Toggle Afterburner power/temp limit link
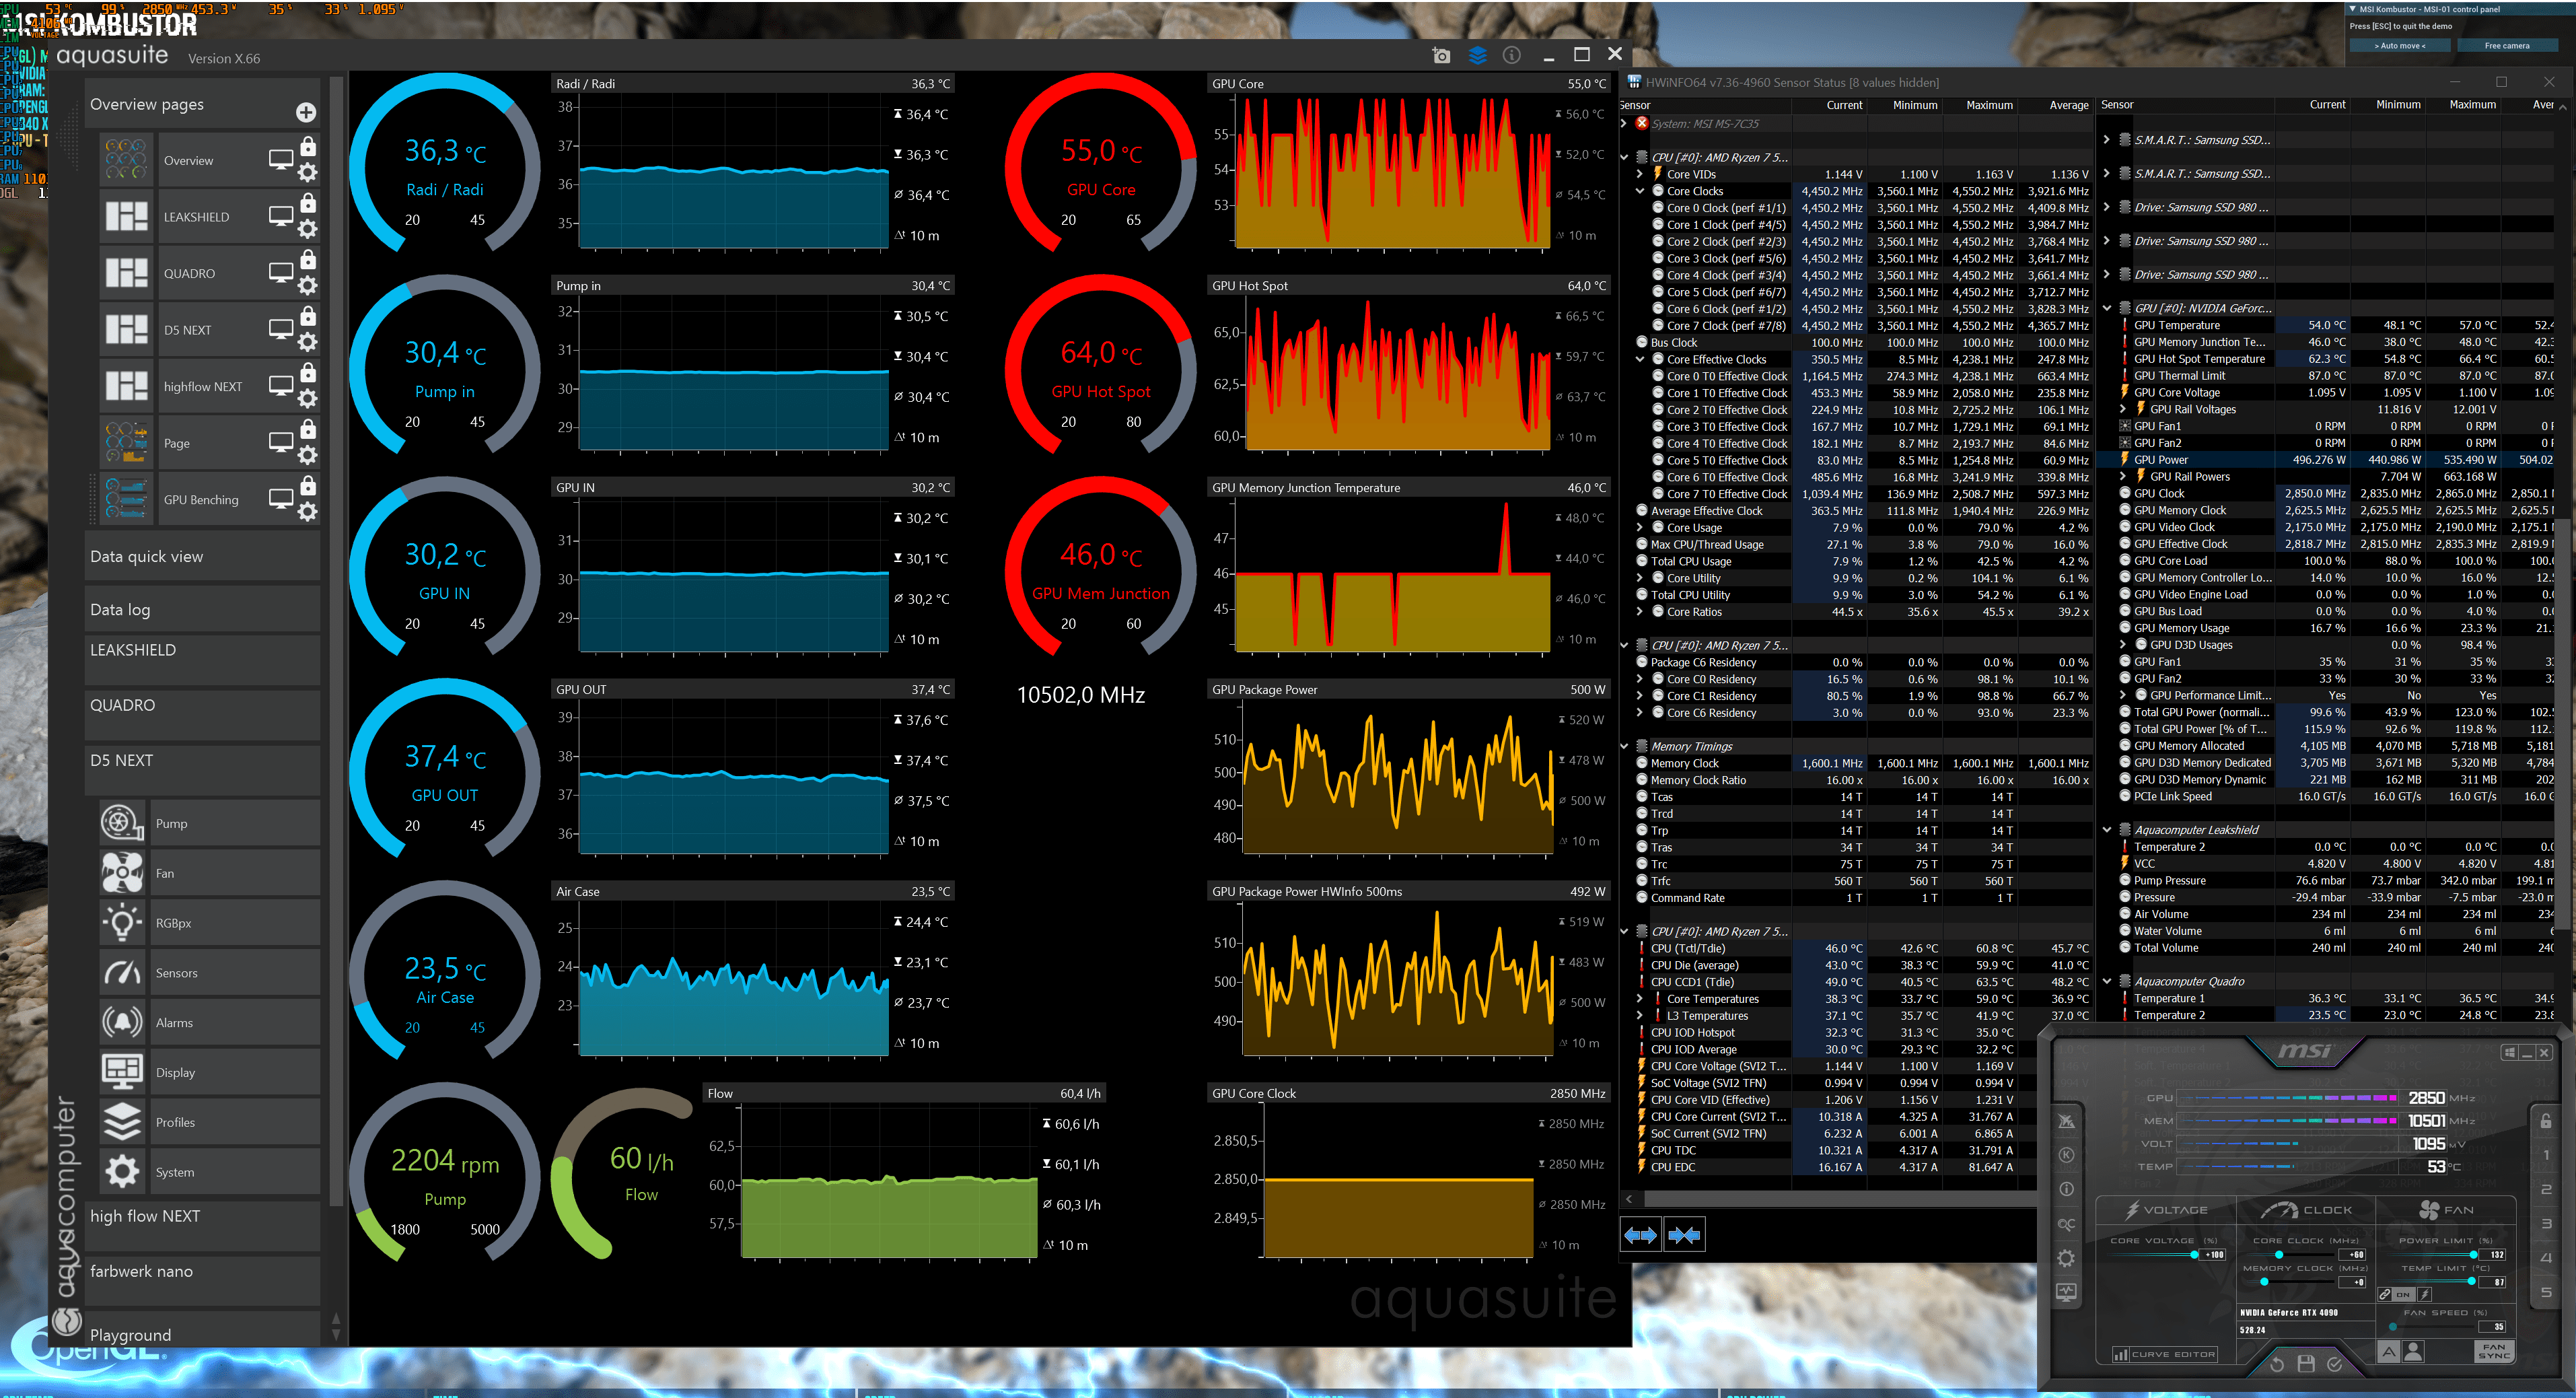Image resolution: width=2576 pixels, height=1398 pixels. tap(2385, 1294)
